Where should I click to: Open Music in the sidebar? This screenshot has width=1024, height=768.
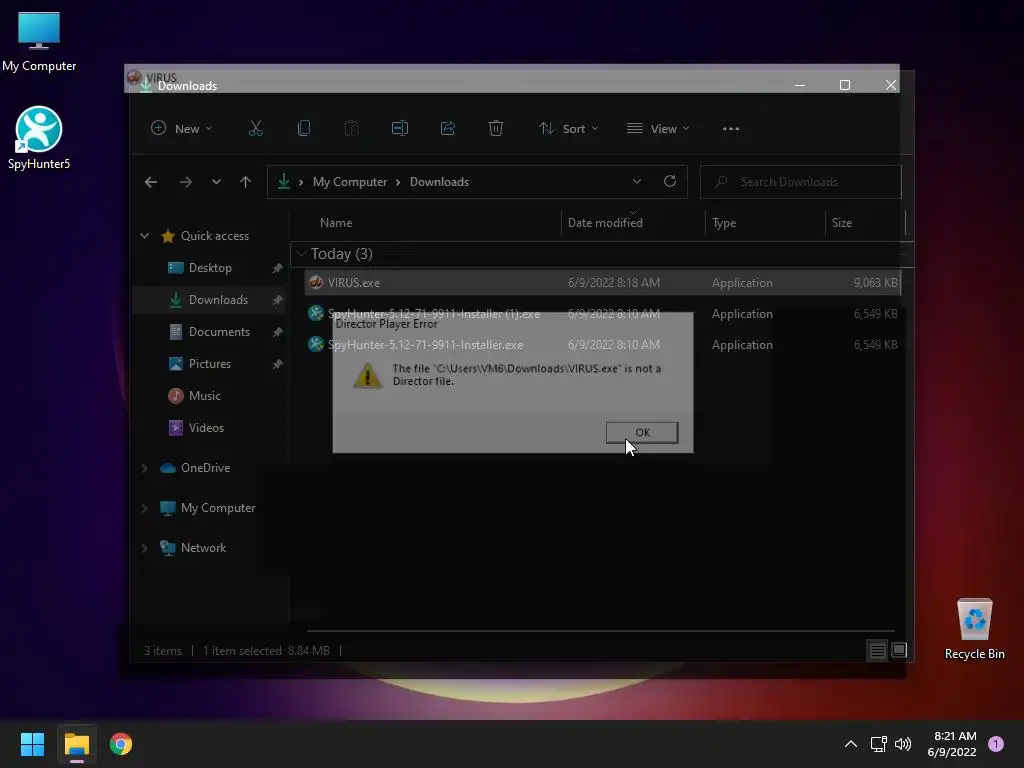(204, 396)
